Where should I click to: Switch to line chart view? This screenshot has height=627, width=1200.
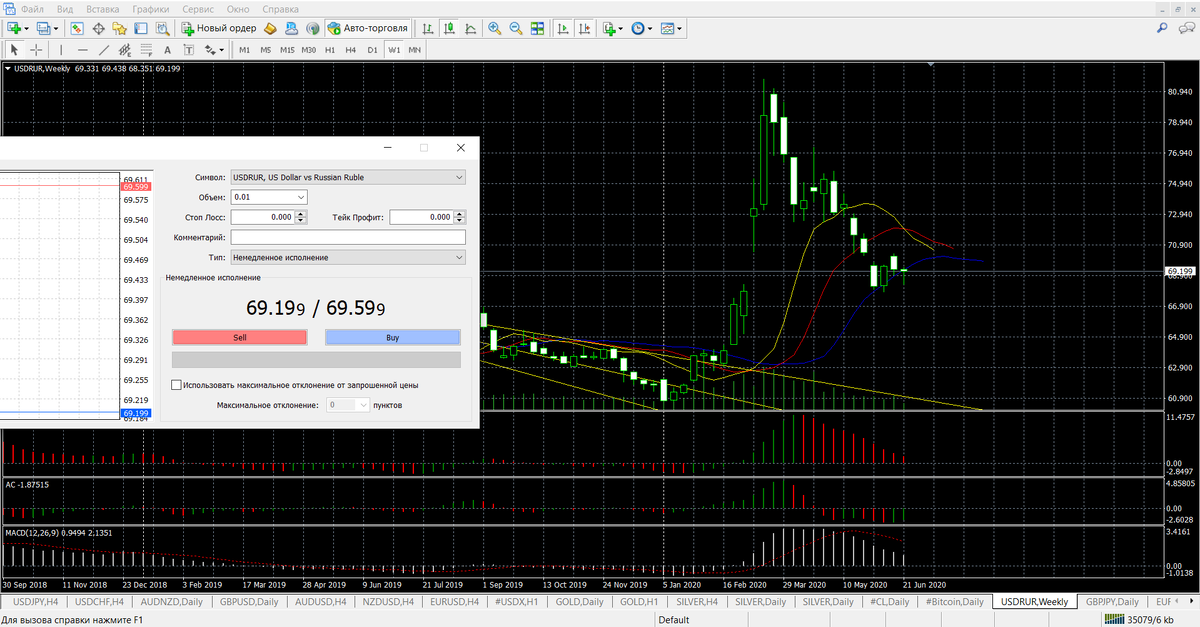click(470, 28)
